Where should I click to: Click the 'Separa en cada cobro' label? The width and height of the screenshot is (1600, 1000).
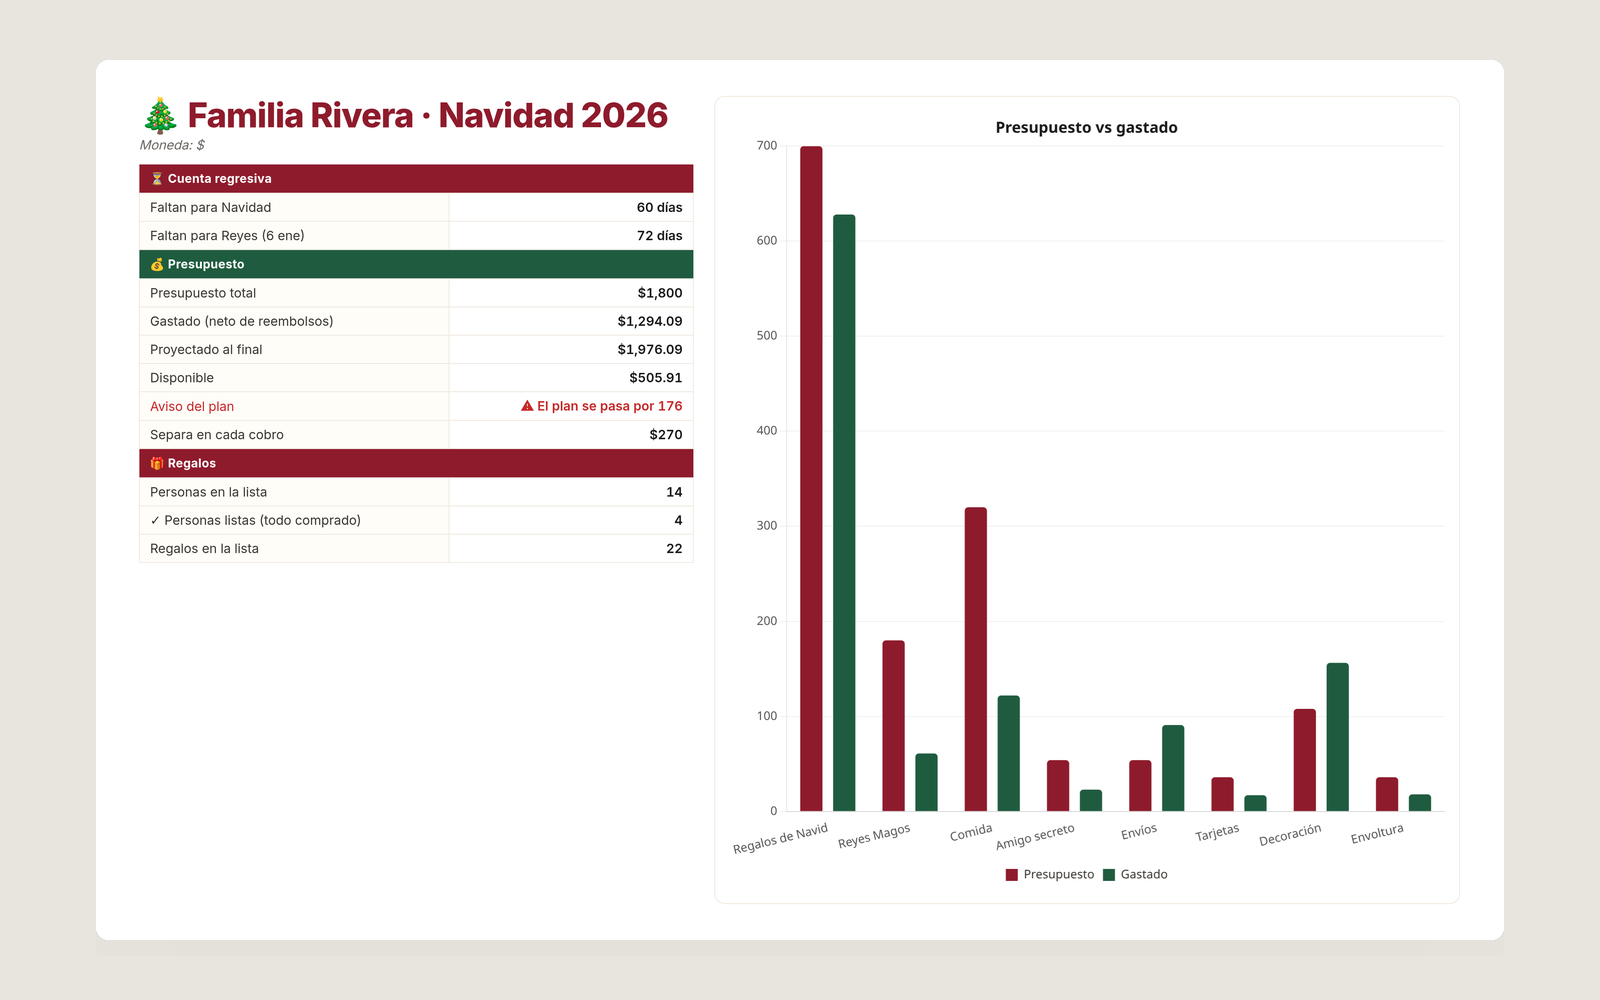click(x=217, y=435)
